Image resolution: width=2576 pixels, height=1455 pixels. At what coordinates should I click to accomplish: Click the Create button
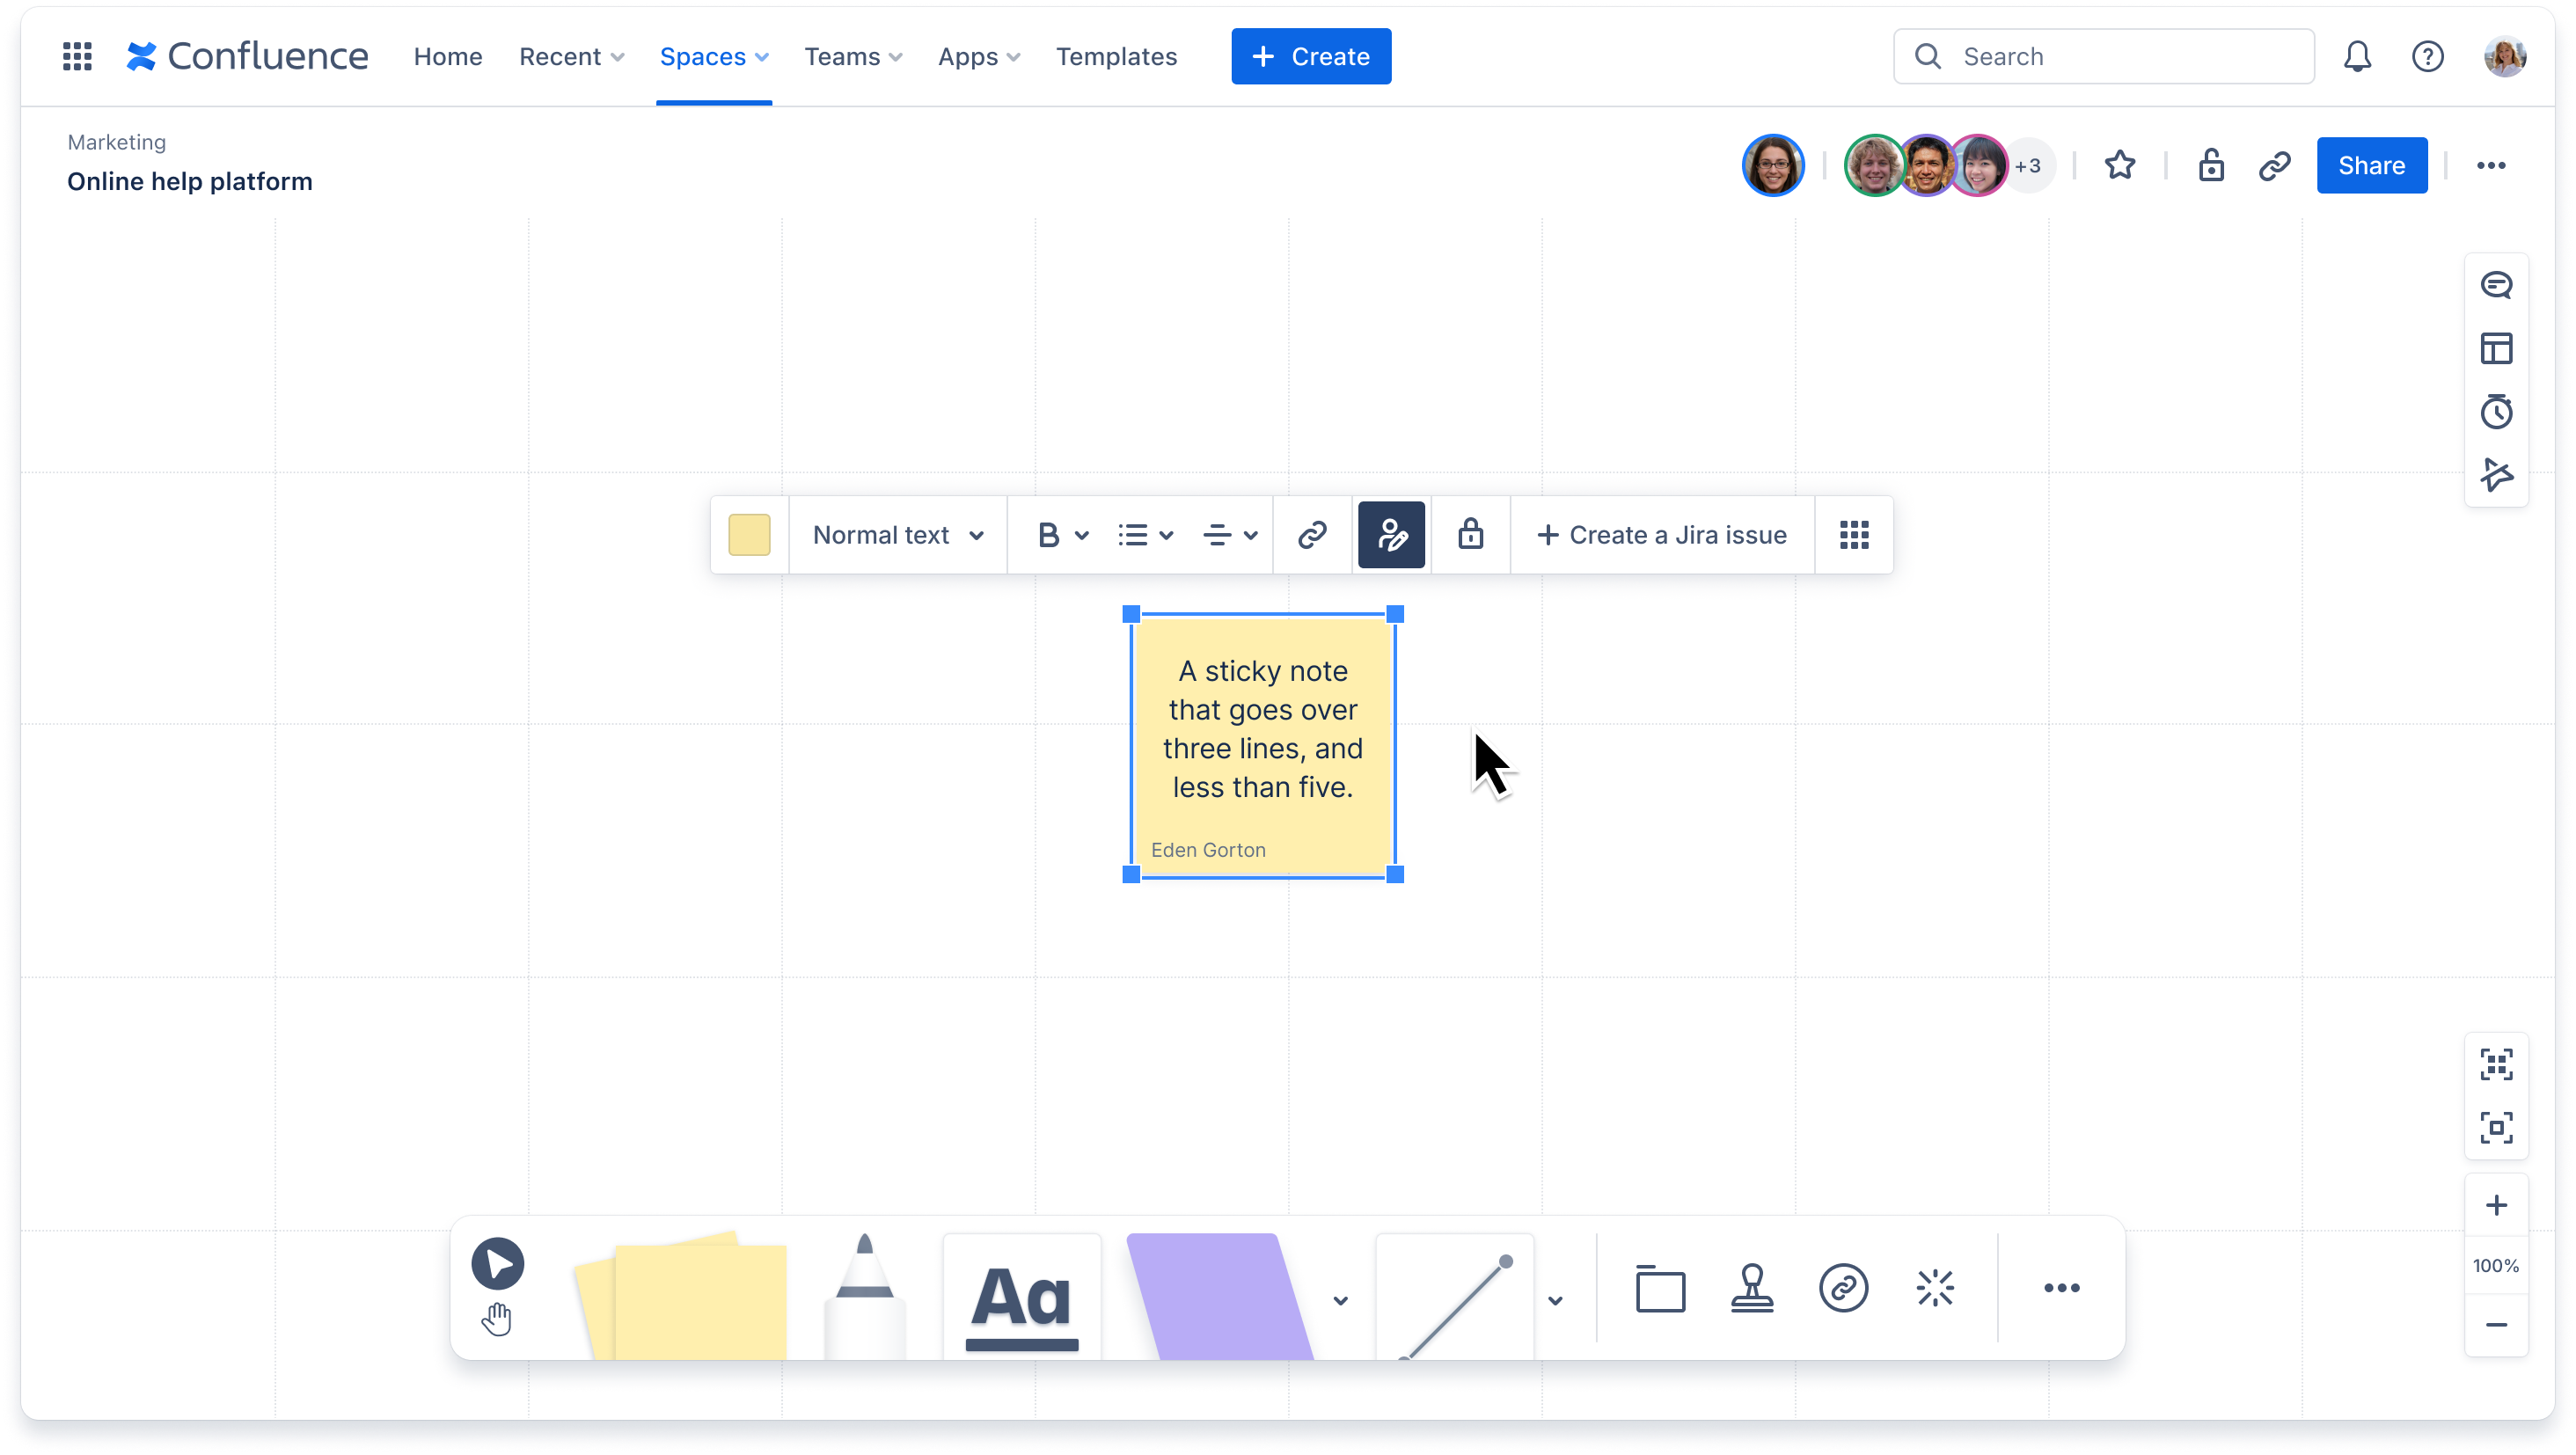pyautogui.click(x=1311, y=56)
